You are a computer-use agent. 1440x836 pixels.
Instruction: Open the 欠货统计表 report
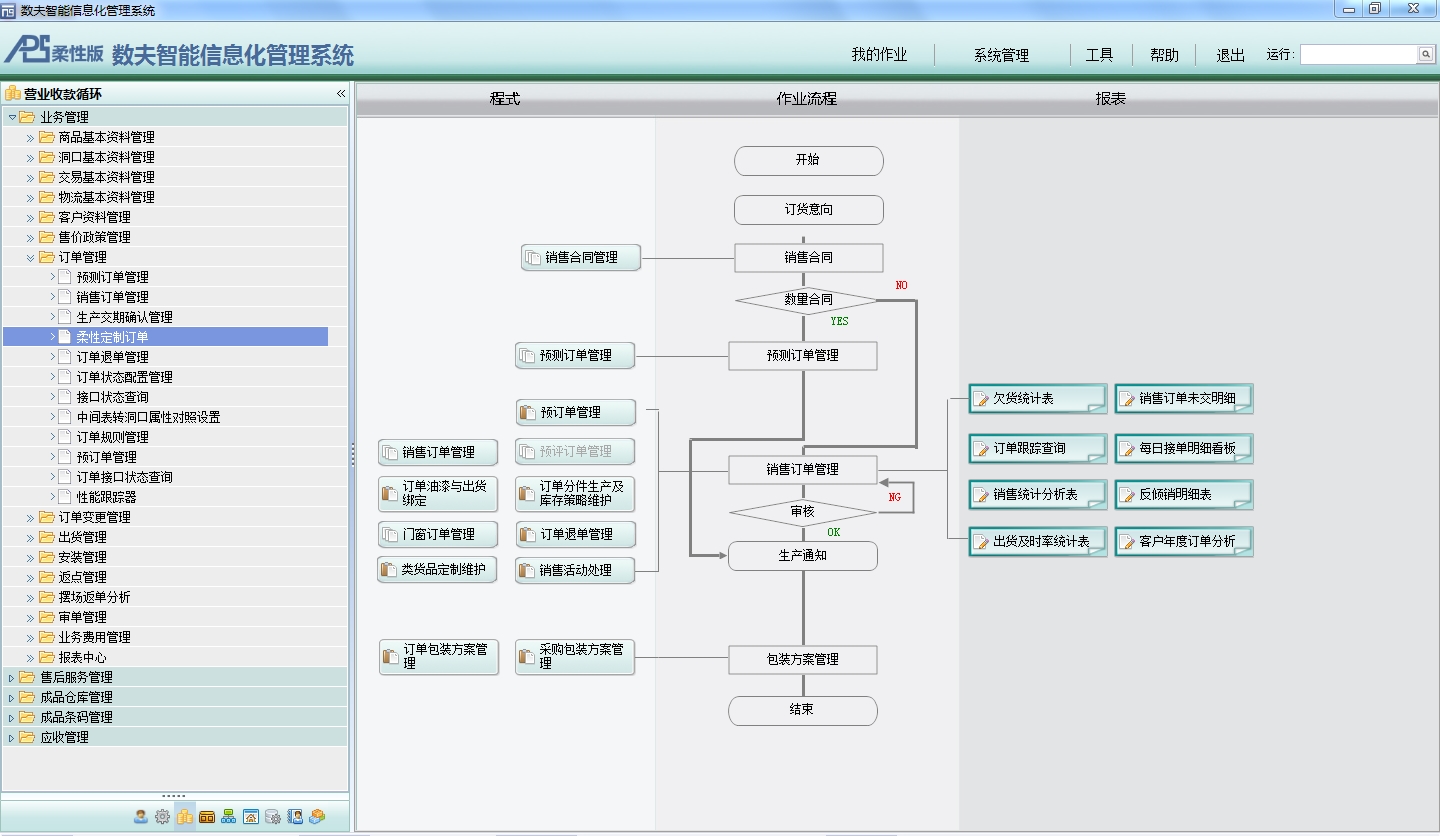point(1038,398)
